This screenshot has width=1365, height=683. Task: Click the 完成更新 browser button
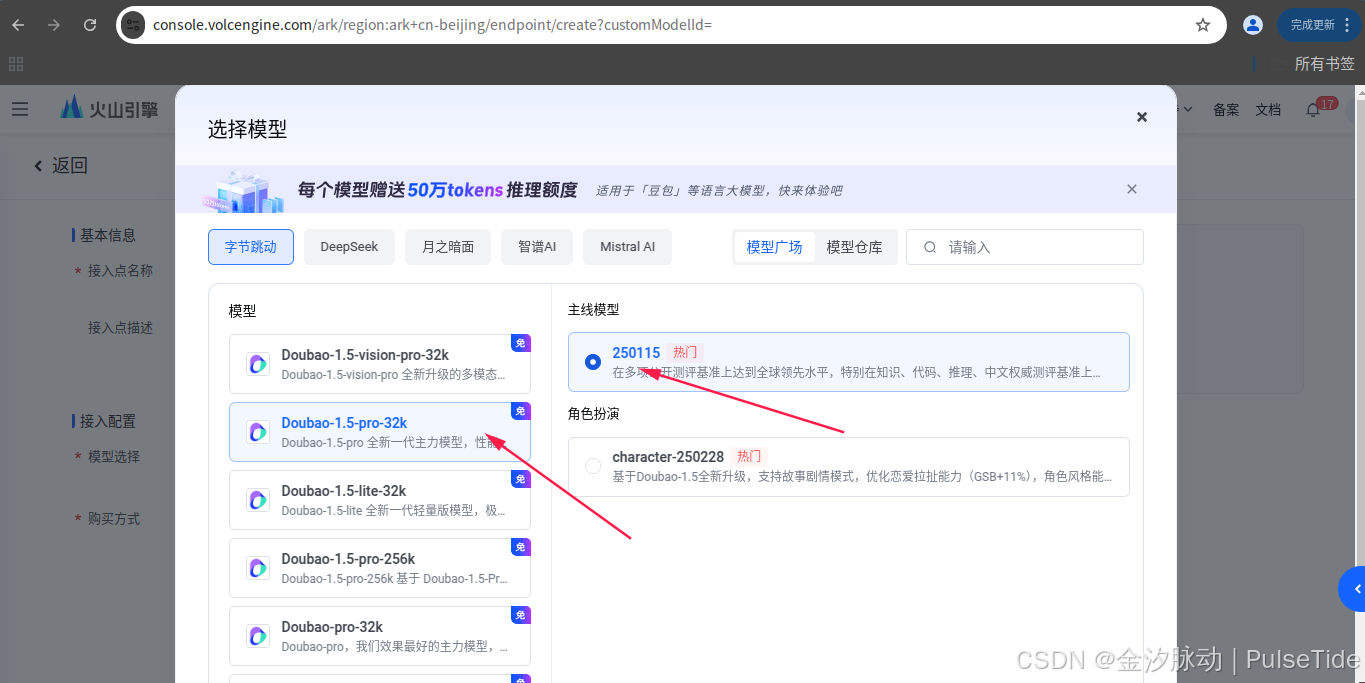(1320, 25)
